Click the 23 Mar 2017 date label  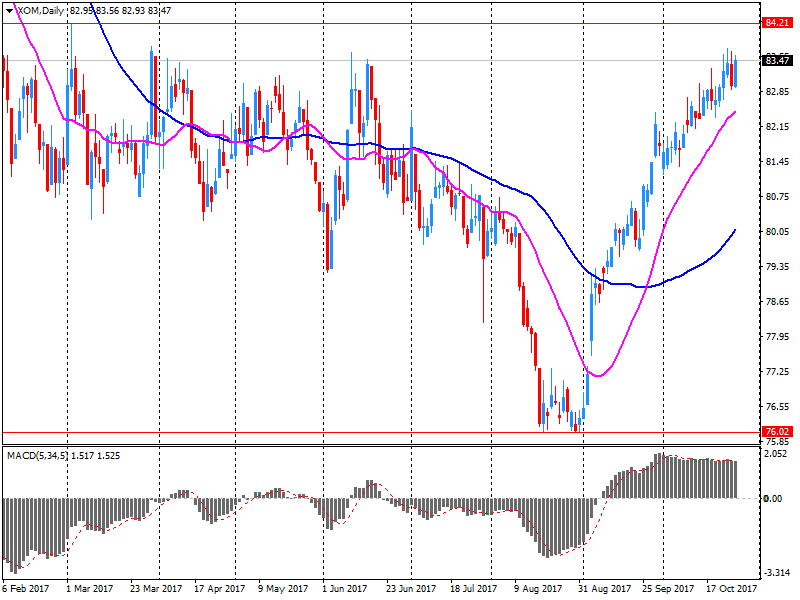pyautogui.click(x=156, y=589)
